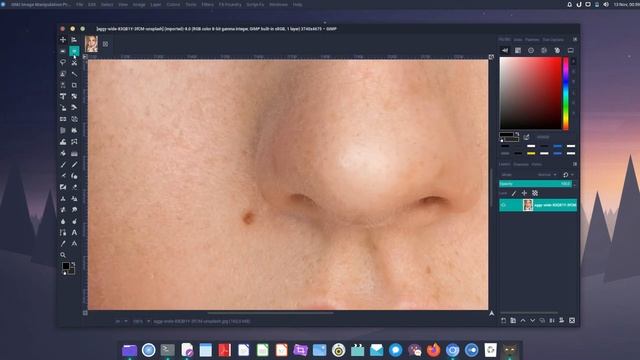Select the top Hue radio button in color selector
This screenshot has height=360, width=640.
pos(573,61)
